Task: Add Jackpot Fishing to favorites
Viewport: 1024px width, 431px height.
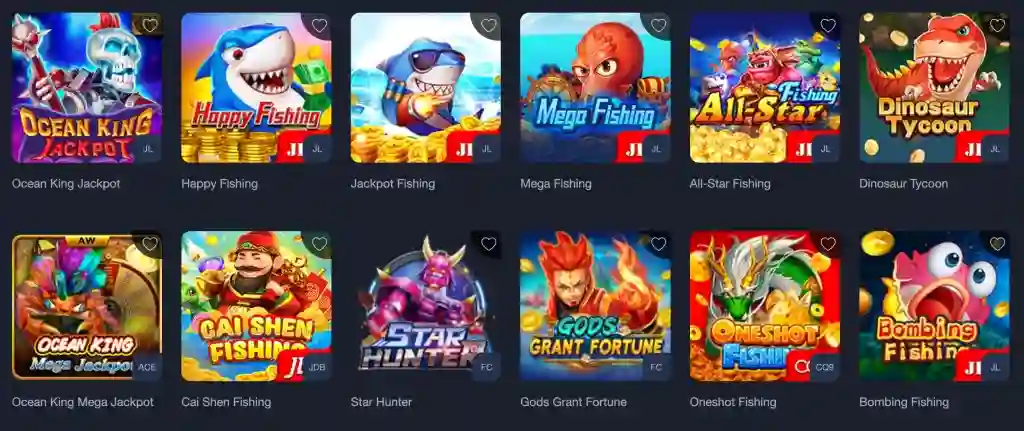Action: click(488, 25)
